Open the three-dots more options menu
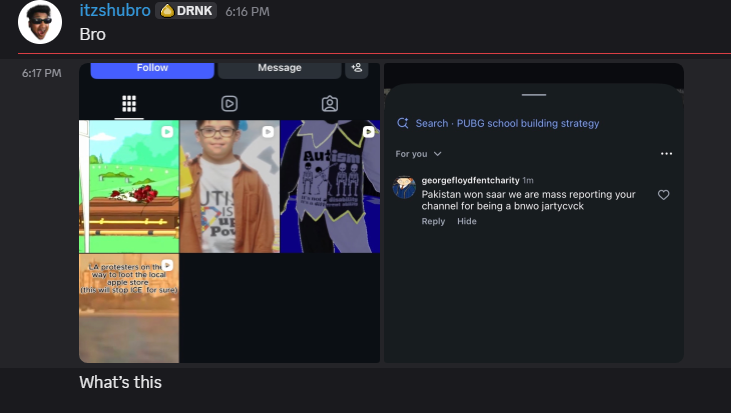Viewport: 731px width, 413px height. [x=666, y=154]
